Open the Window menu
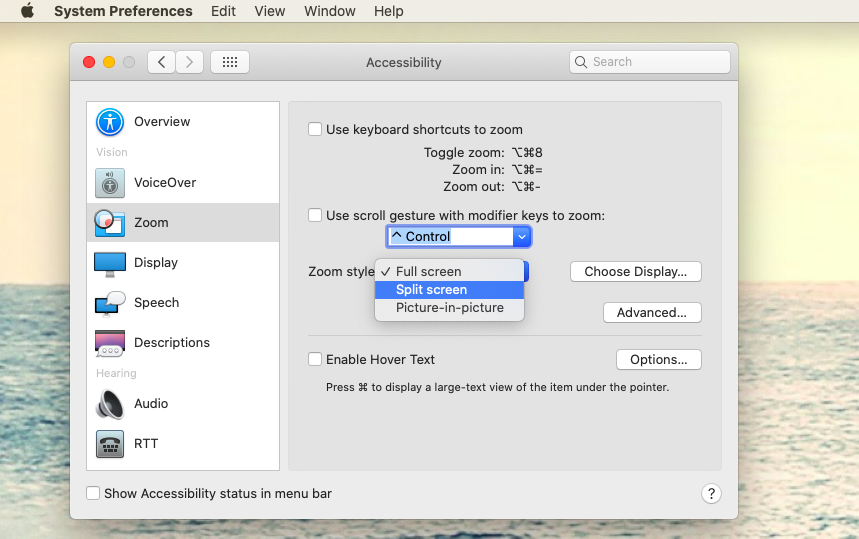This screenshot has width=859, height=539. point(330,11)
